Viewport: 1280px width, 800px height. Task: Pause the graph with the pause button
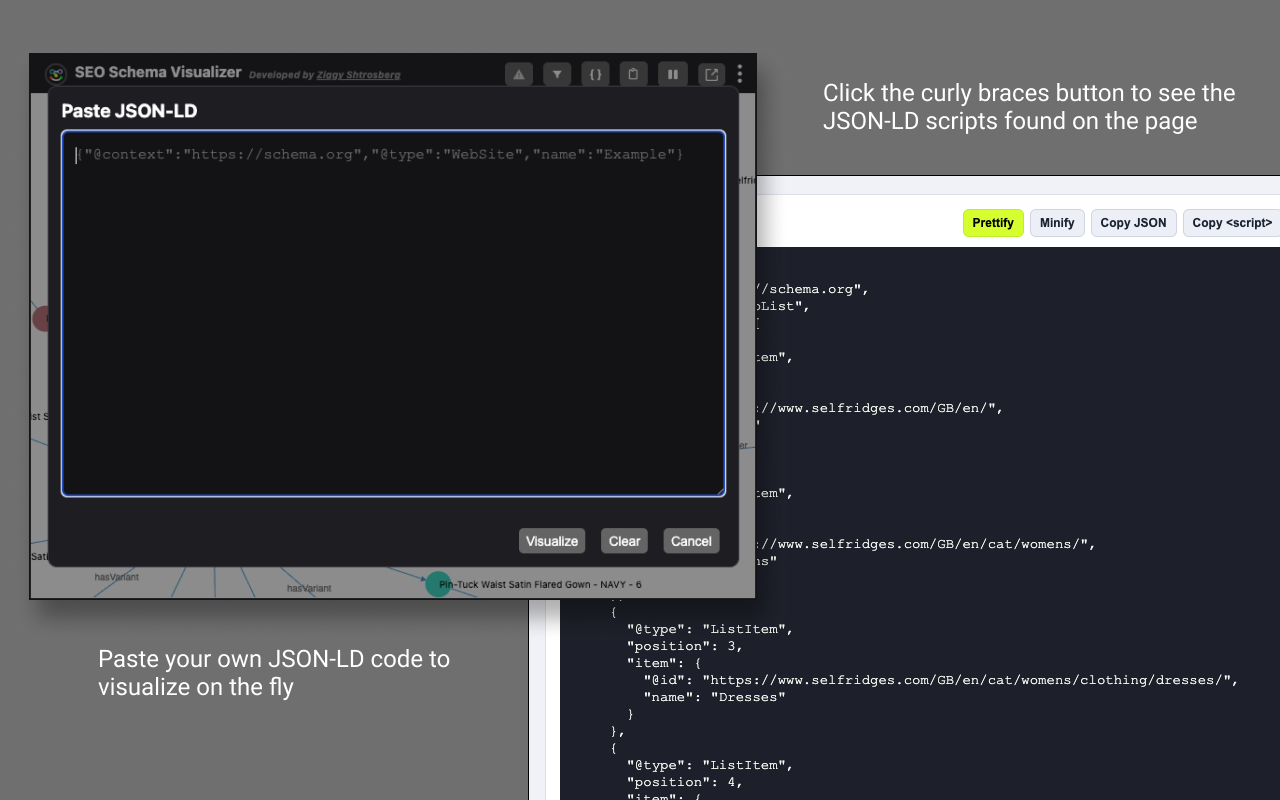(672, 74)
